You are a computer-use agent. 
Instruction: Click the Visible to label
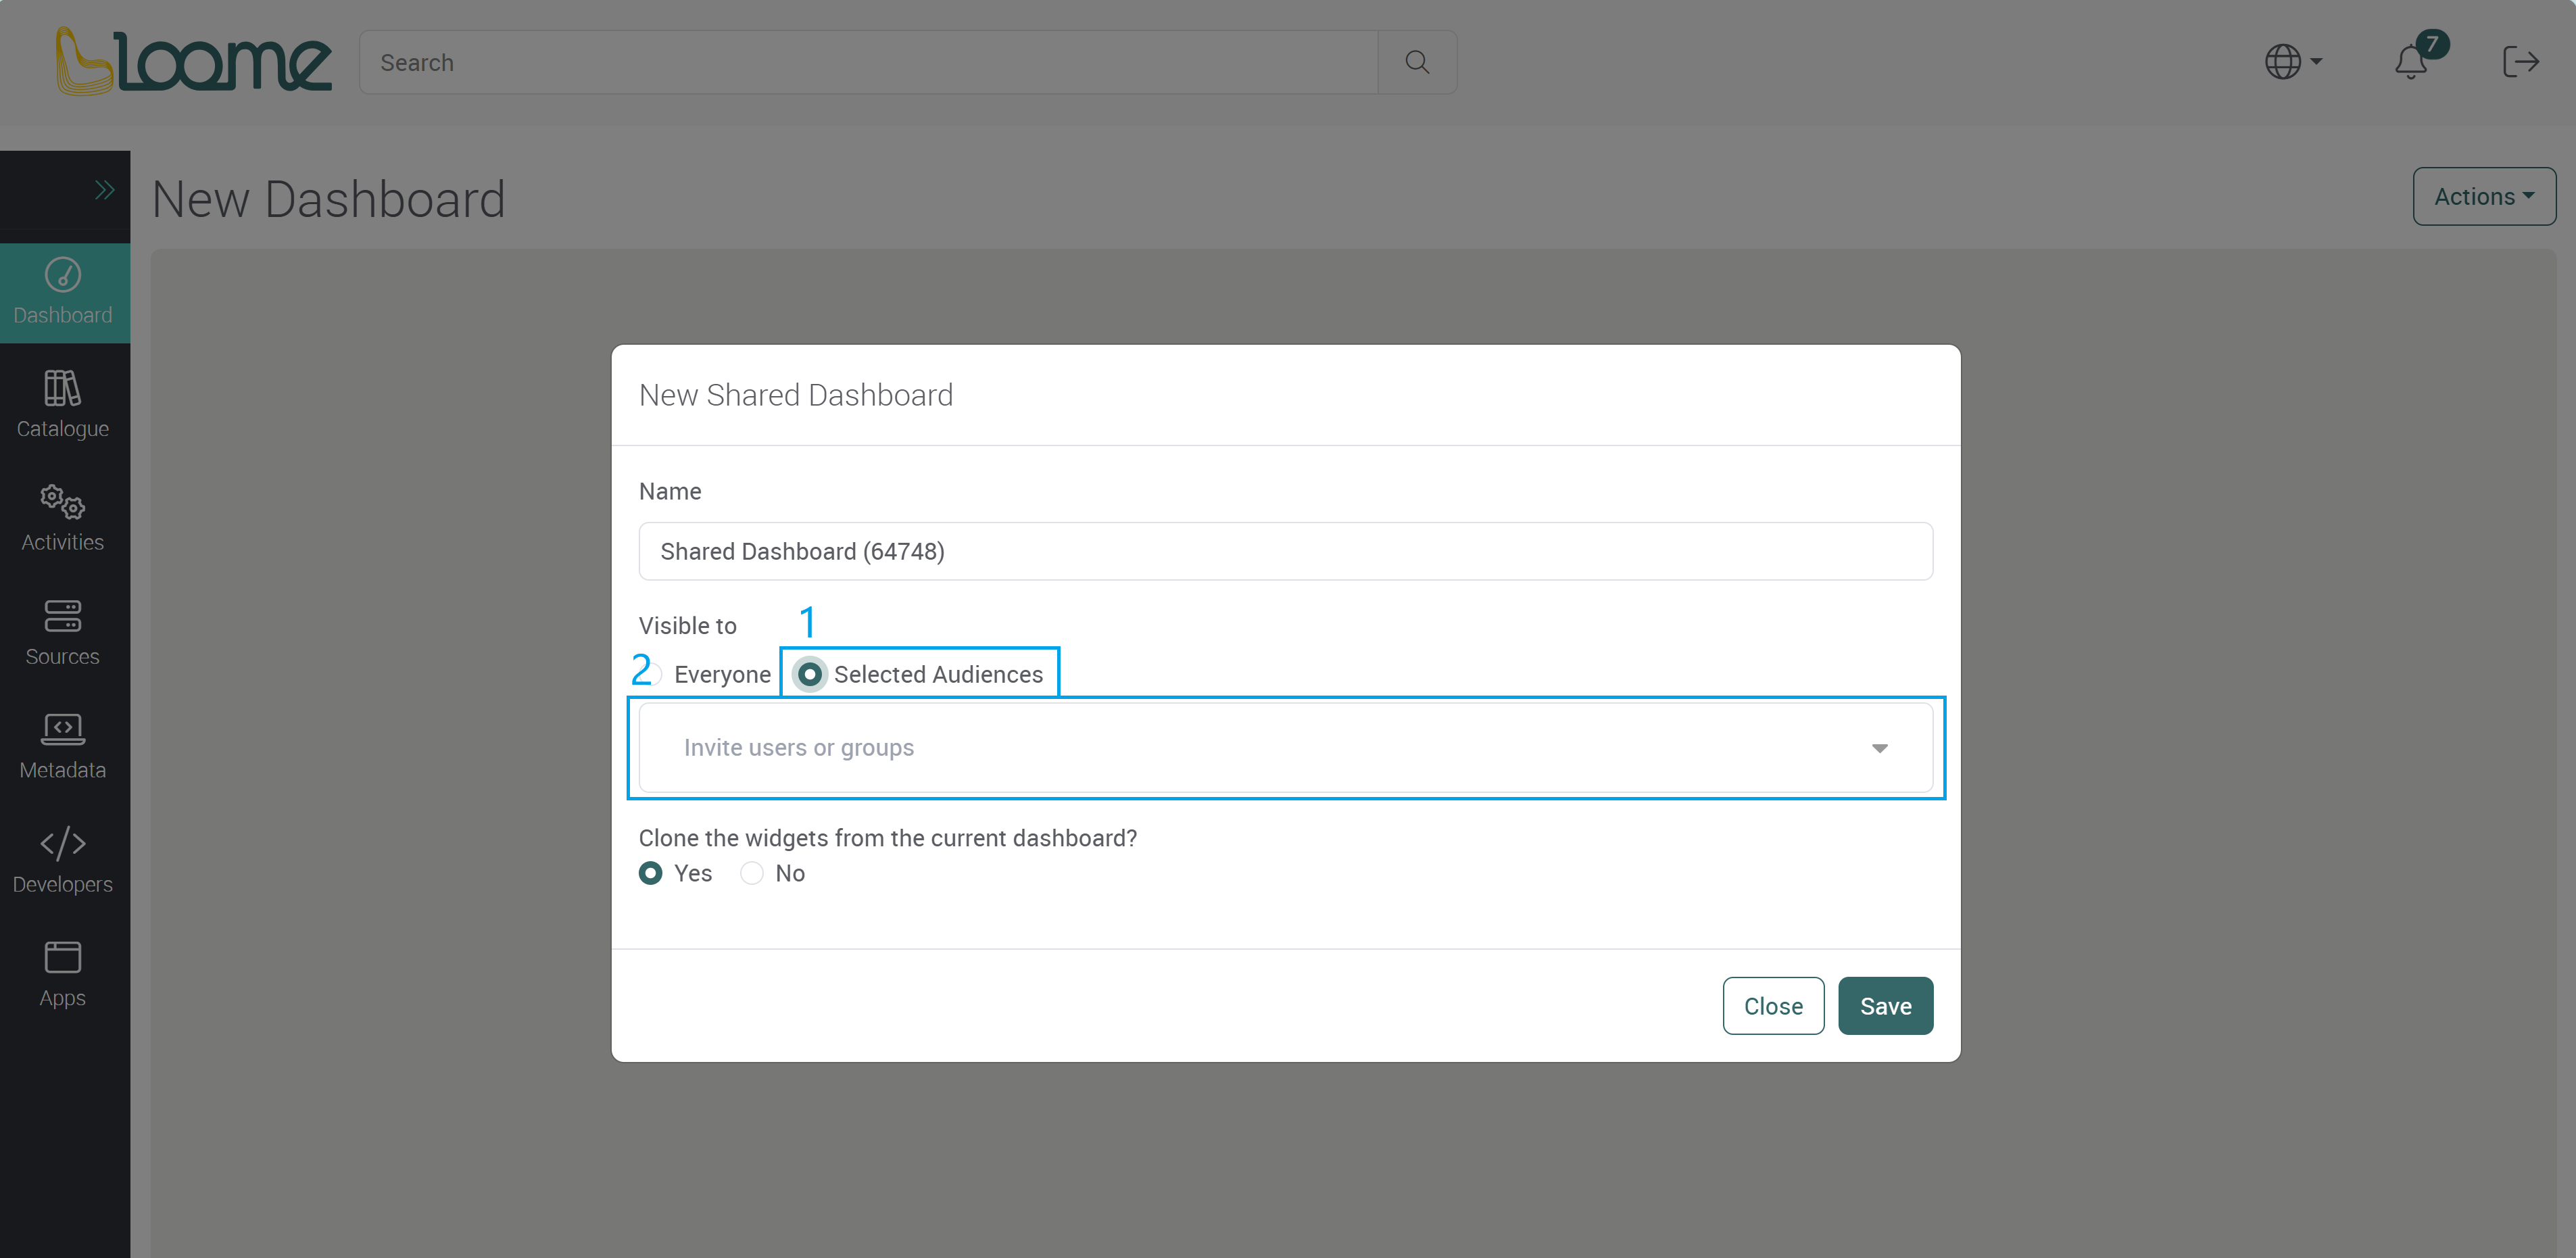(688, 625)
